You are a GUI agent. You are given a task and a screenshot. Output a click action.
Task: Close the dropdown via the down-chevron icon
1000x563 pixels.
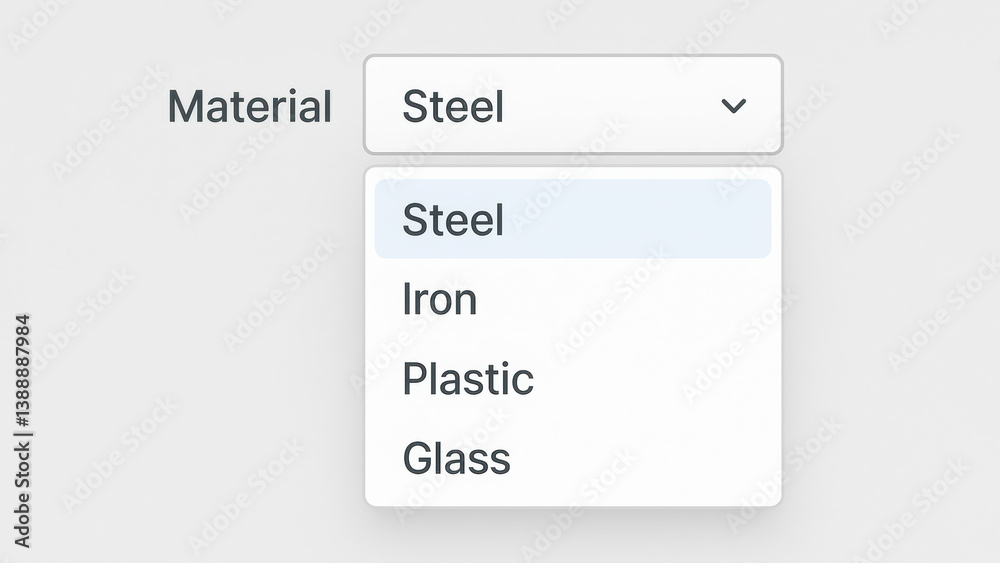(x=733, y=105)
